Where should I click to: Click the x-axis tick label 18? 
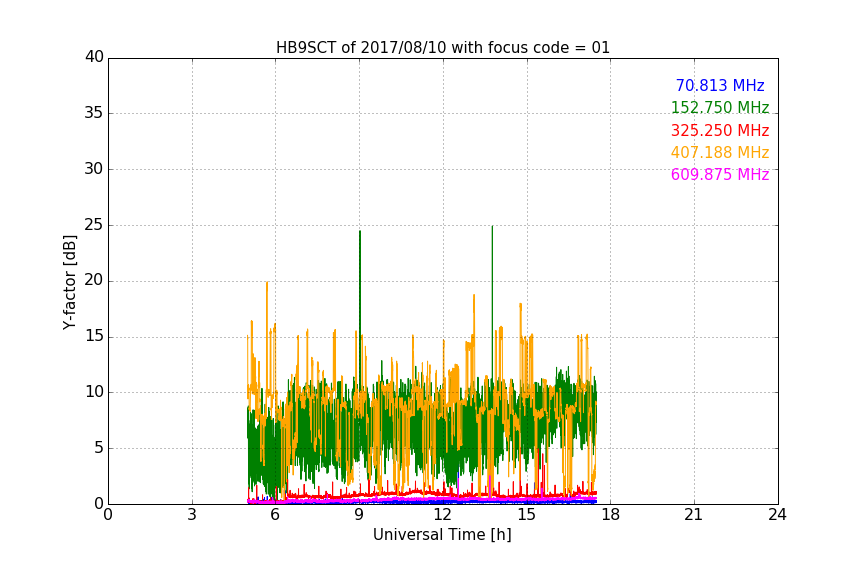tap(610, 515)
